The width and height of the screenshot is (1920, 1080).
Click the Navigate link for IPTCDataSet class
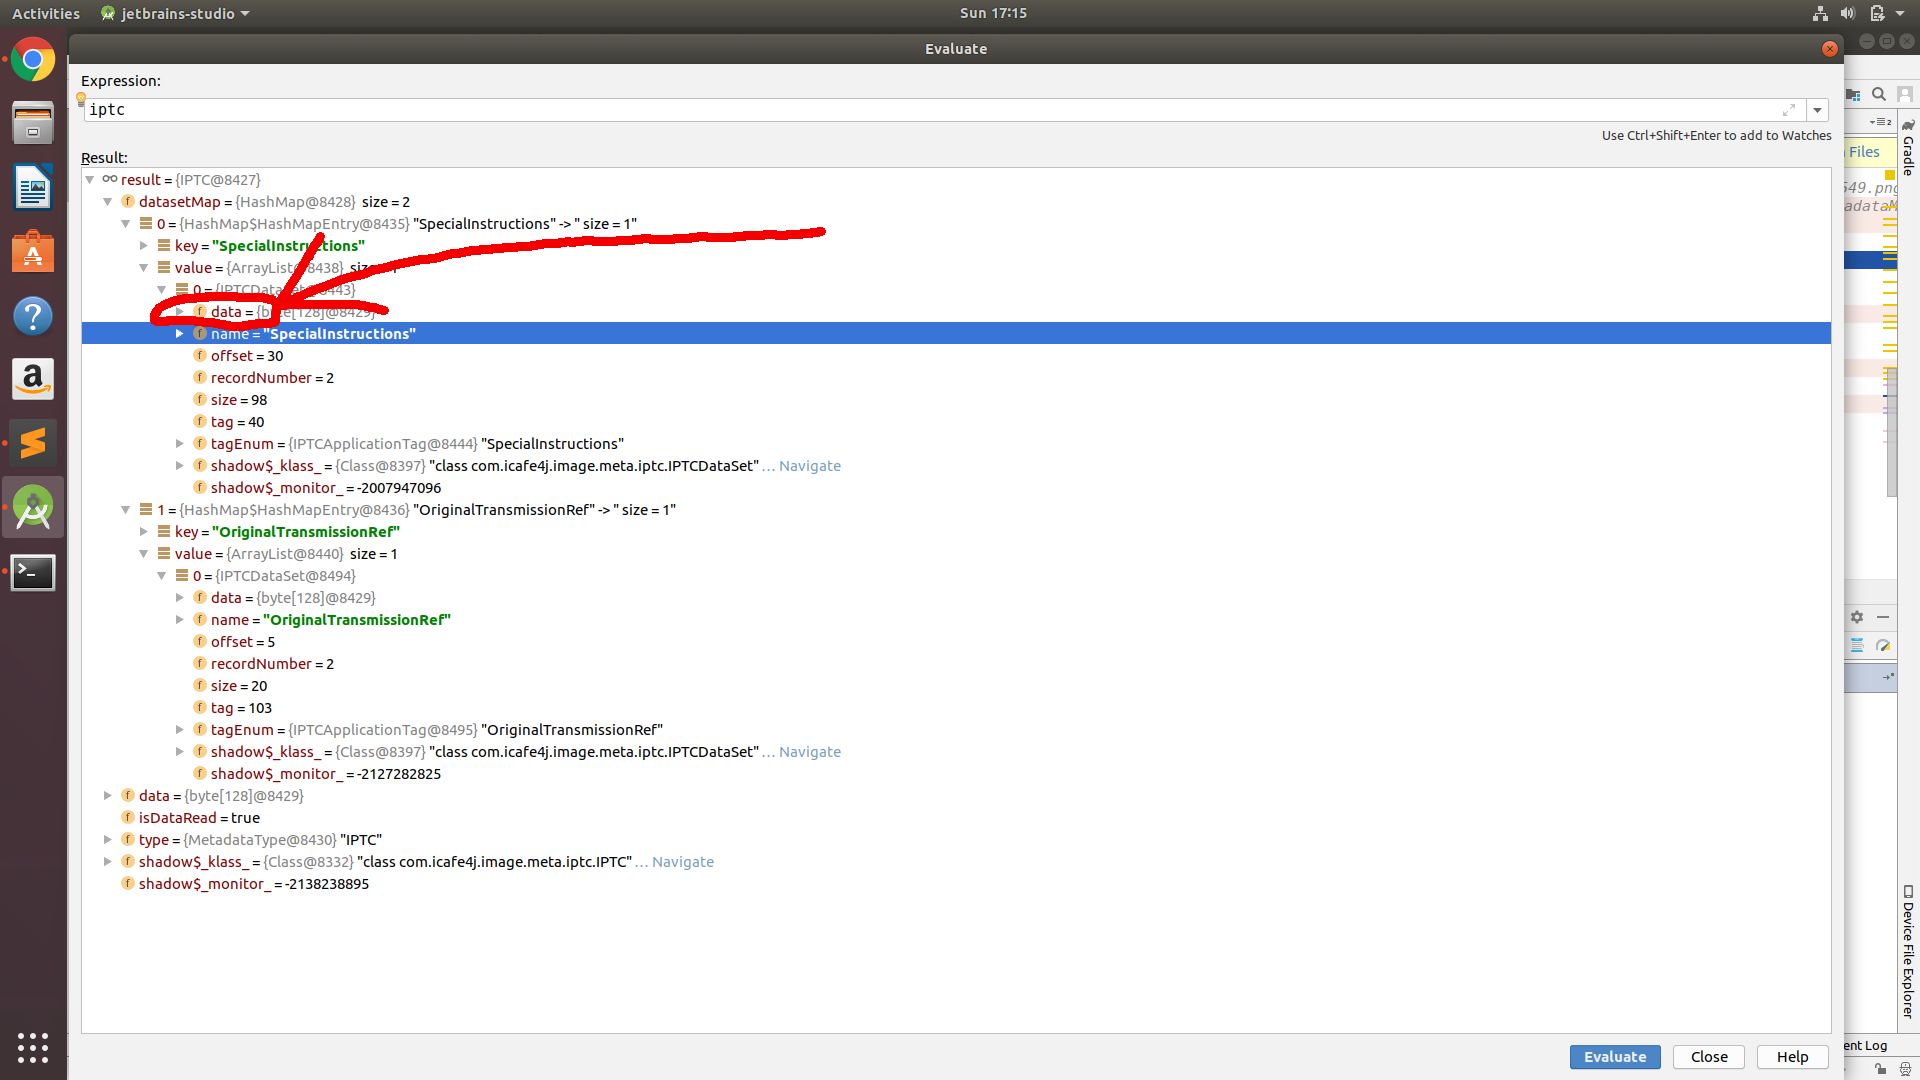pyautogui.click(x=808, y=465)
